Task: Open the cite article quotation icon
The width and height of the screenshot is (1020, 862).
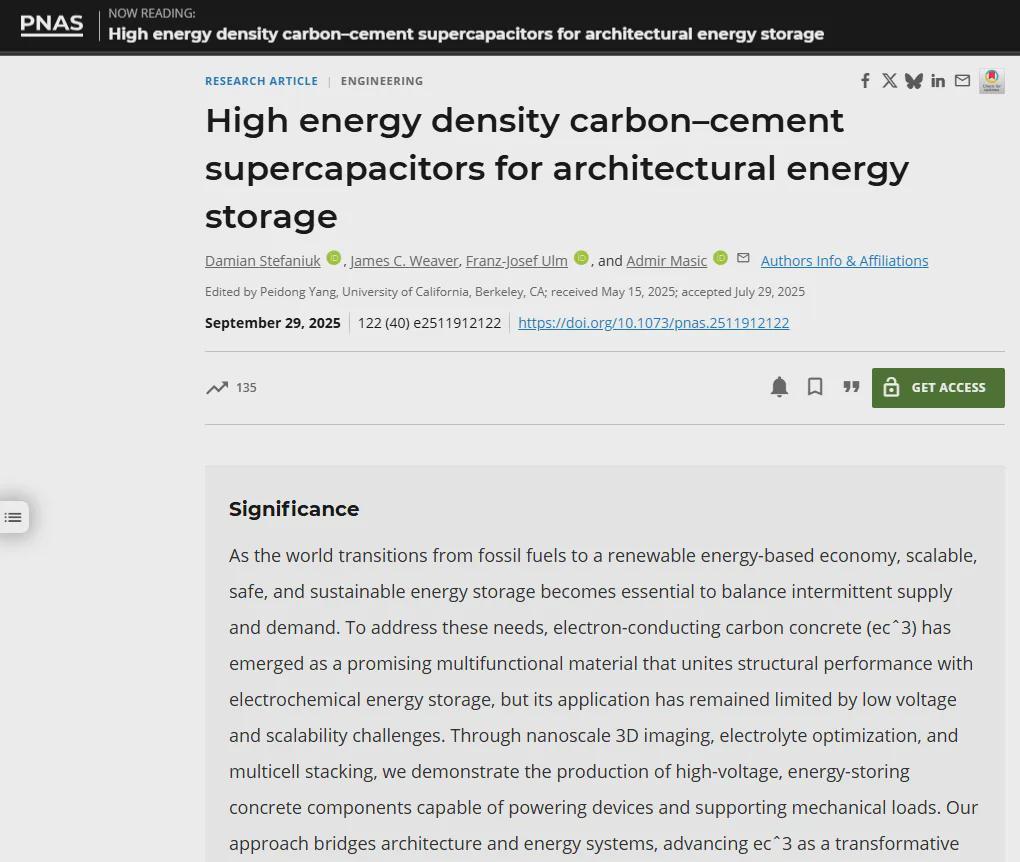Action: 851,387
